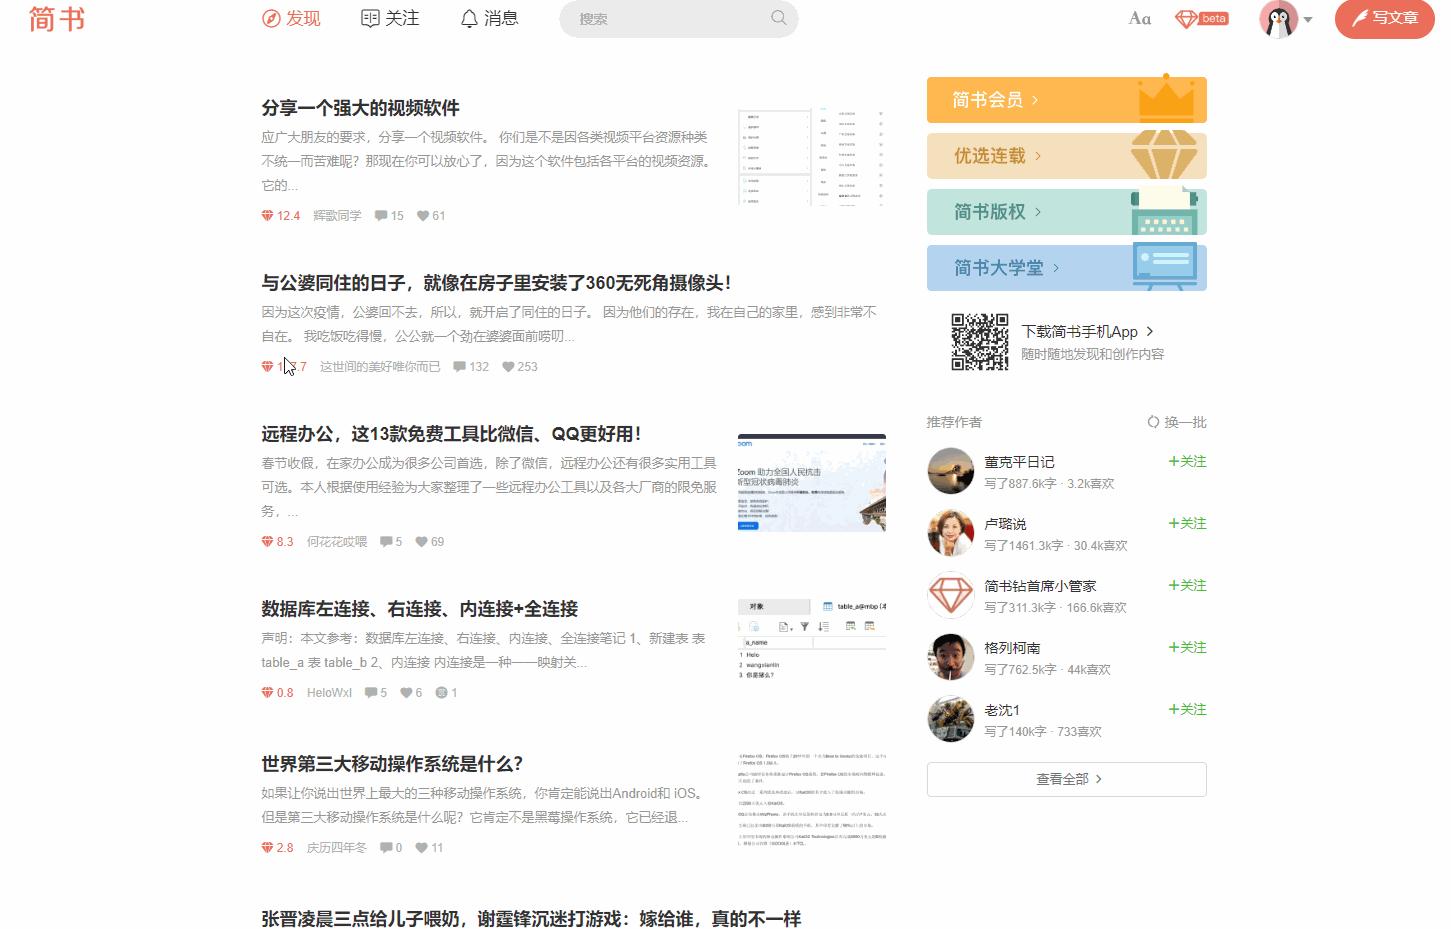Follow 简书钻首席小管家
Image resolution: width=1451 pixels, height=929 pixels.
coord(1186,585)
